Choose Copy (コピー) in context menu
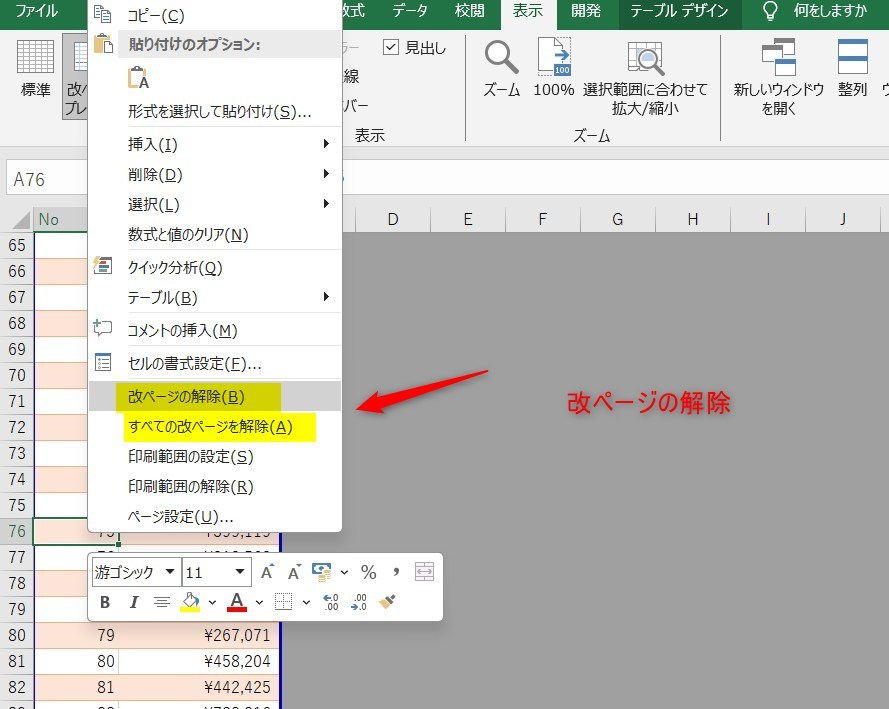Image resolution: width=889 pixels, height=709 pixels. pyautogui.click(x=215, y=15)
